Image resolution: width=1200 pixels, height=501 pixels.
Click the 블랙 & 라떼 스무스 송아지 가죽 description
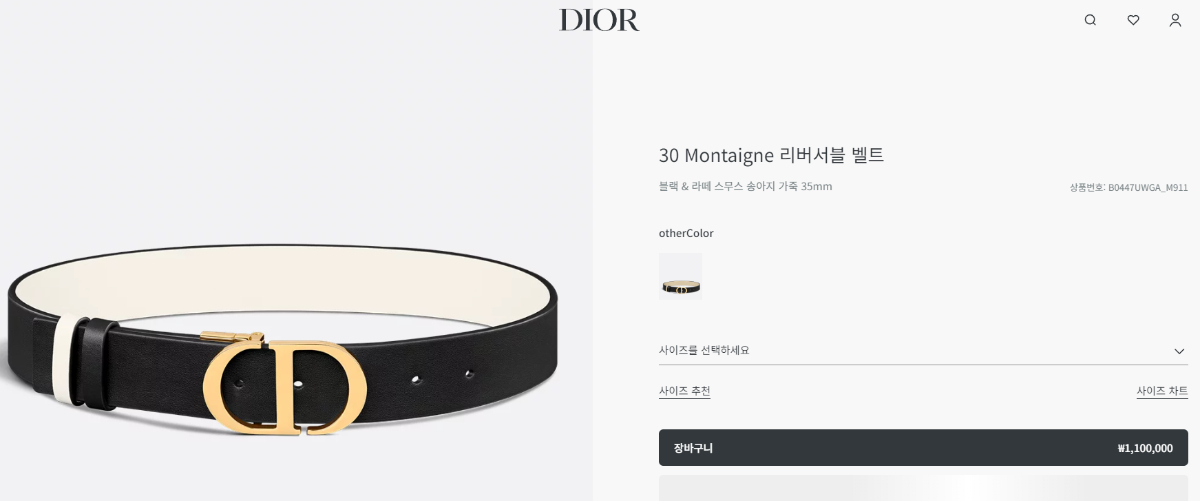tap(745, 186)
